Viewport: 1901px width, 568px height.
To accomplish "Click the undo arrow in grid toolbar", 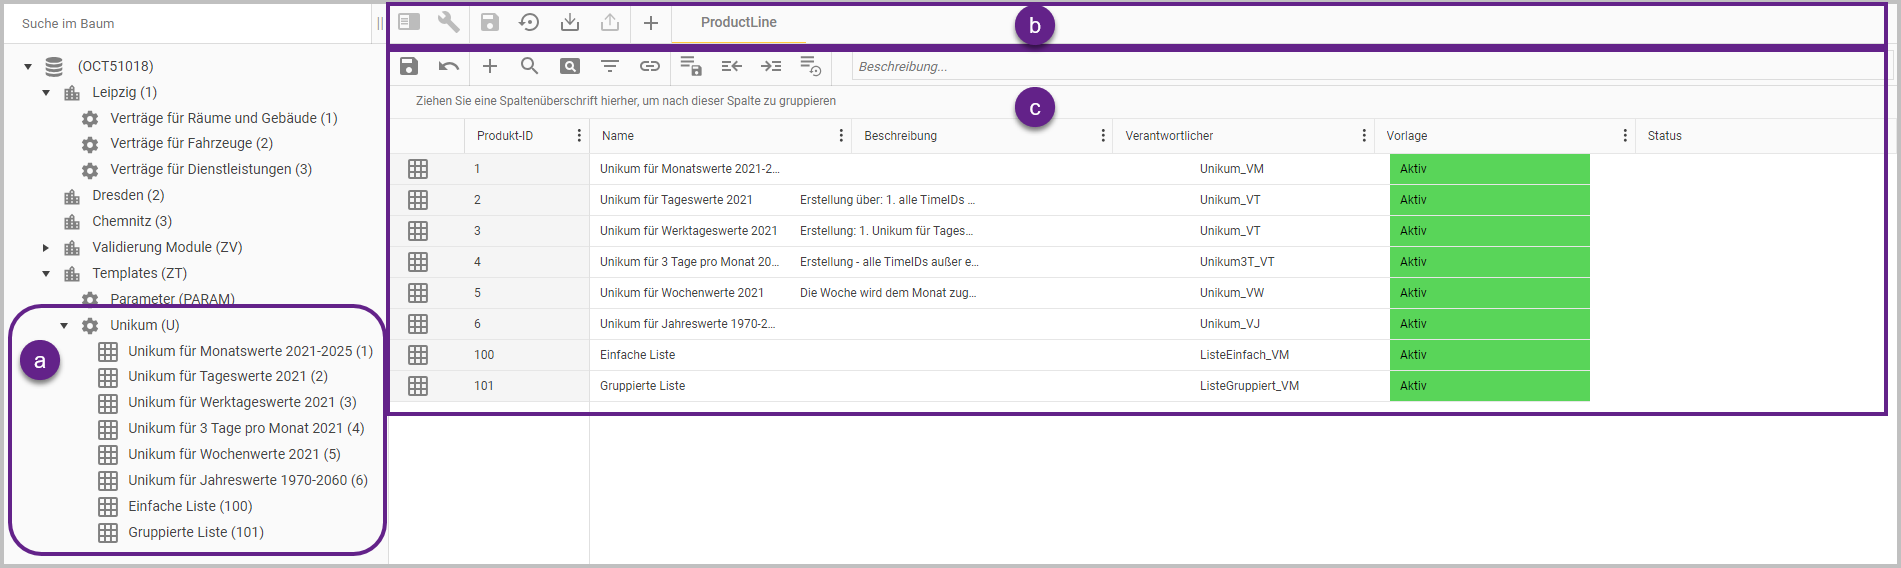I will [449, 66].
